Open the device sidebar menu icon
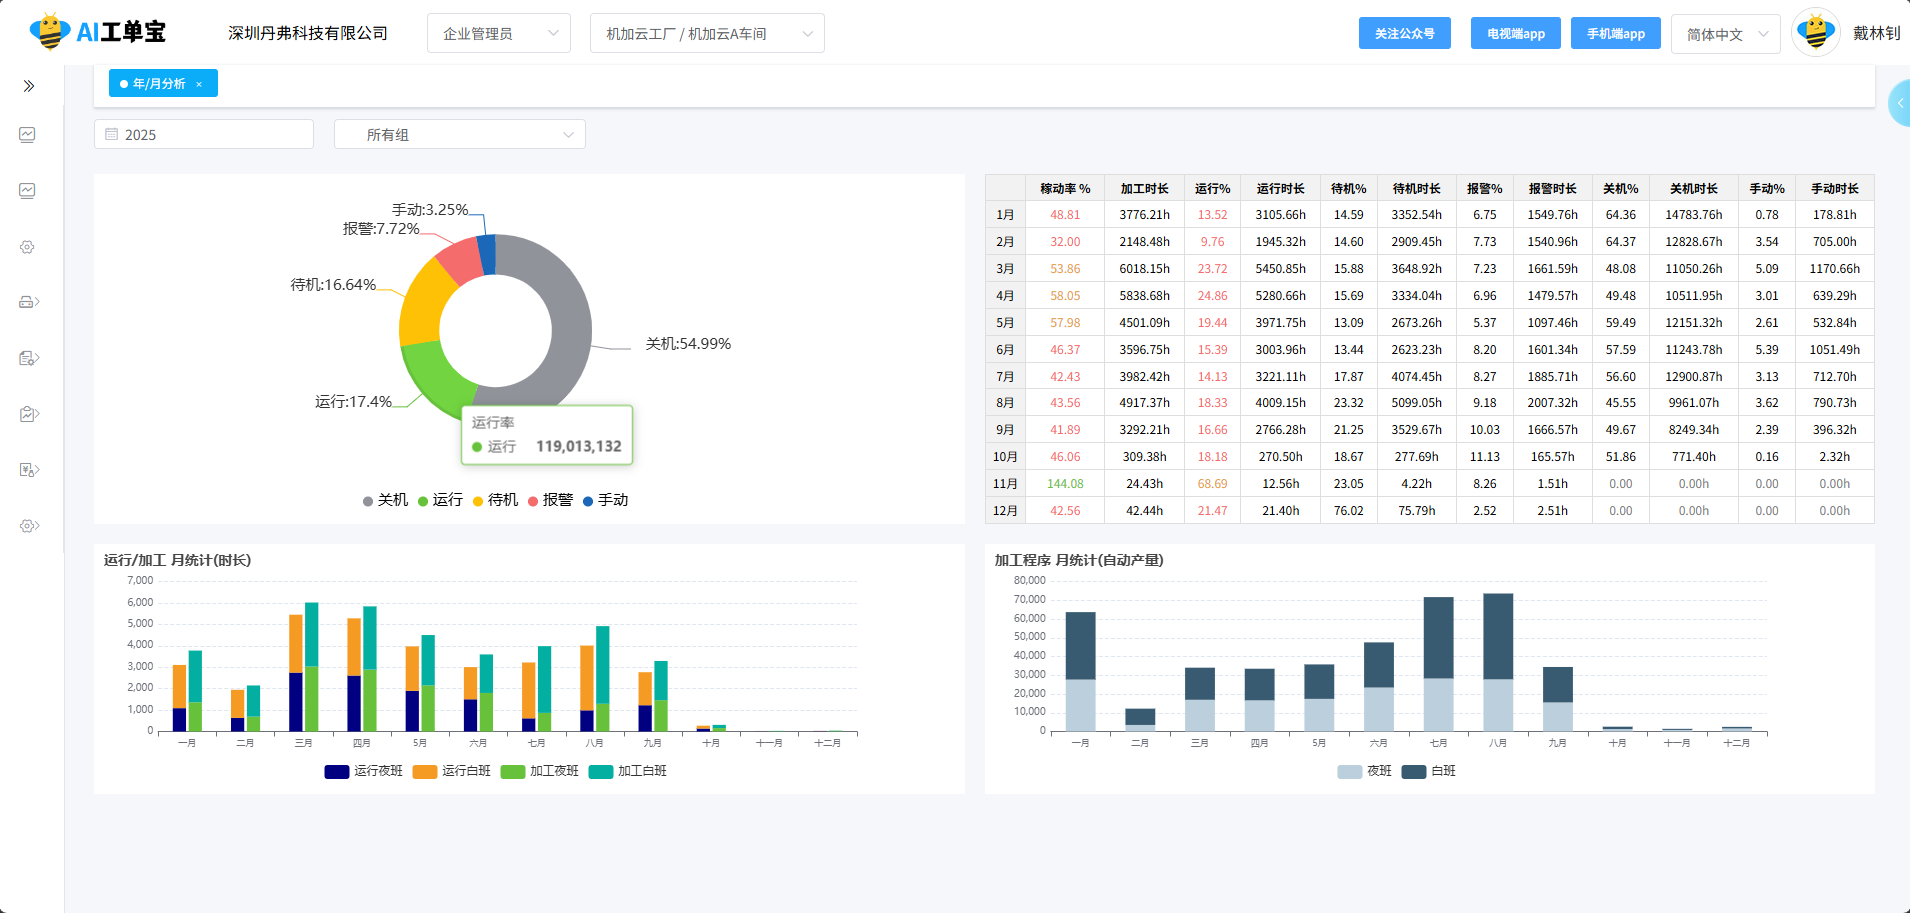The width and height of the screenshot is (1910, 913). pos(29,302)
